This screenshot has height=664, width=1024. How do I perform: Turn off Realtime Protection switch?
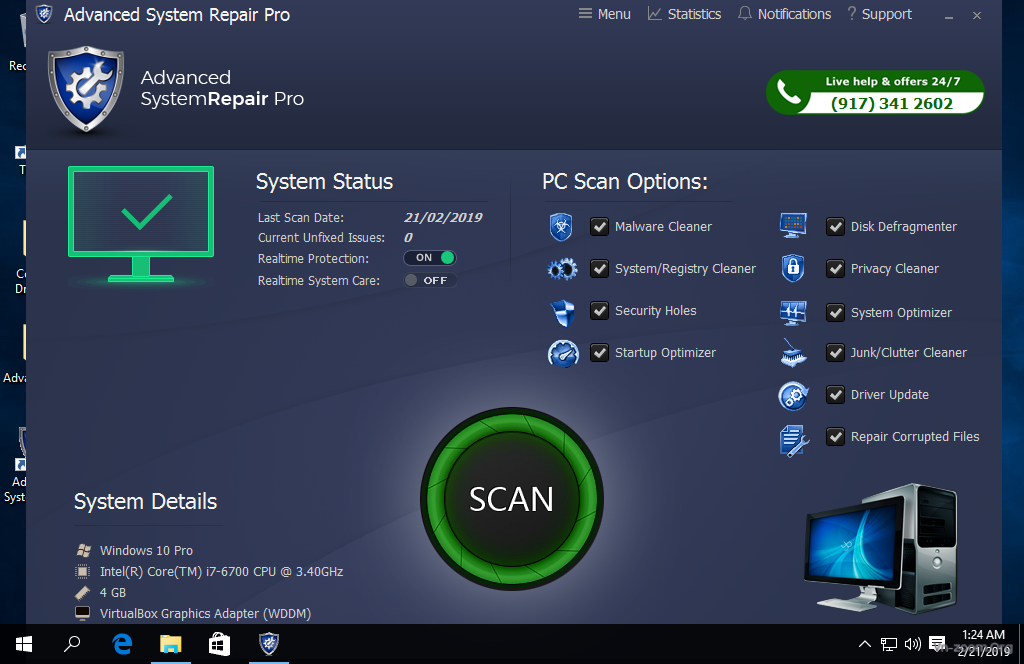(430, 258)
